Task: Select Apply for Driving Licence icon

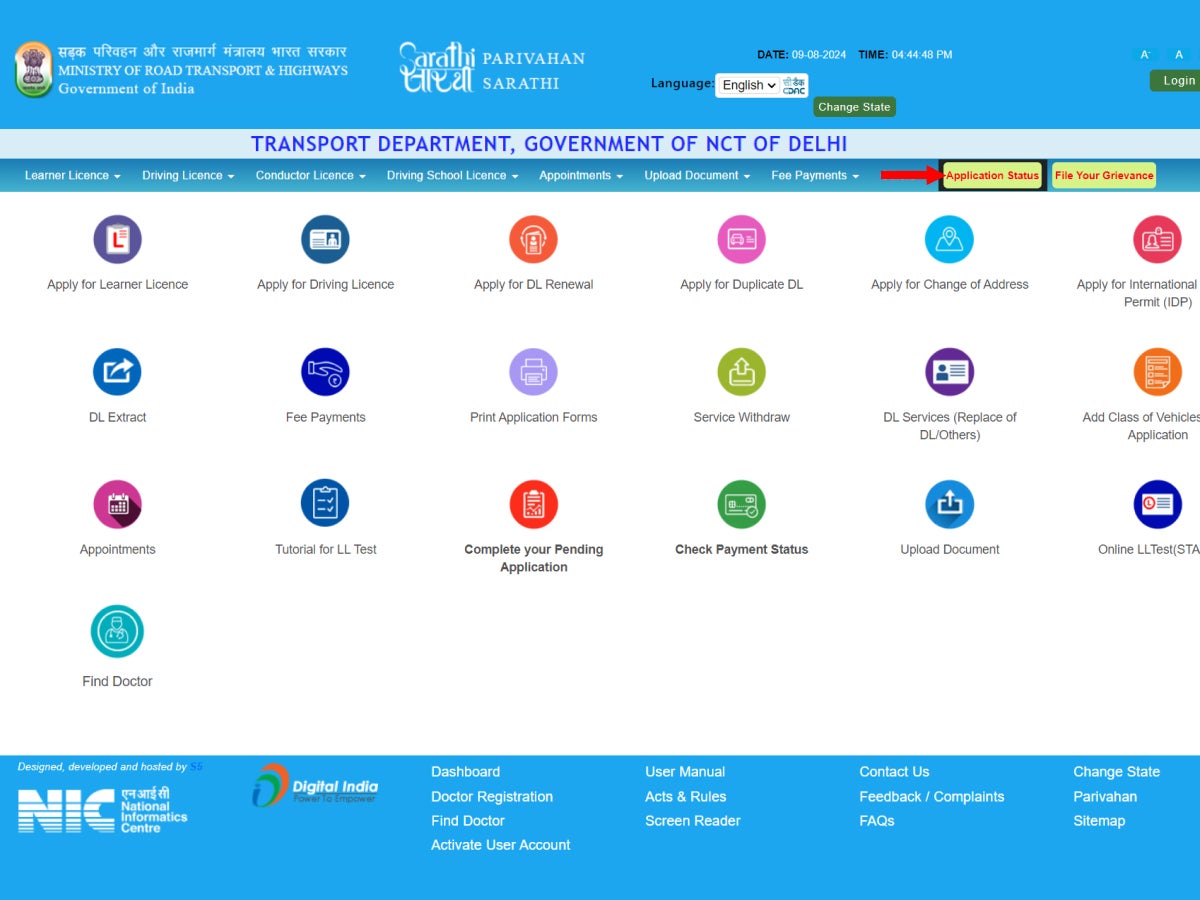Action: tap(325, 239)
